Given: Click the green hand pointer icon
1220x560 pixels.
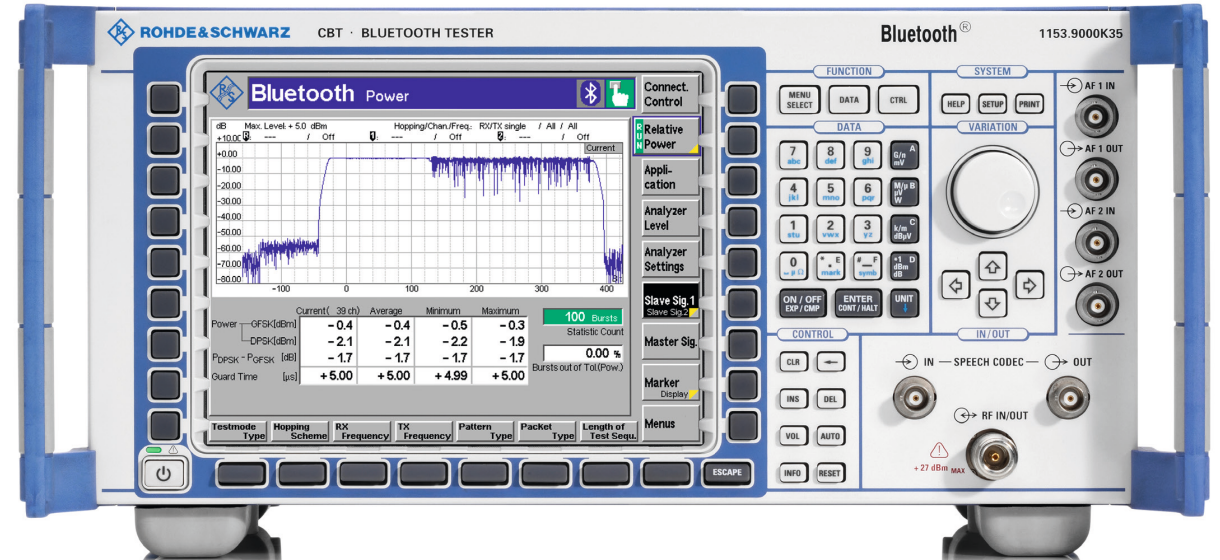Looking at the screenshot, I should [621, 93].
